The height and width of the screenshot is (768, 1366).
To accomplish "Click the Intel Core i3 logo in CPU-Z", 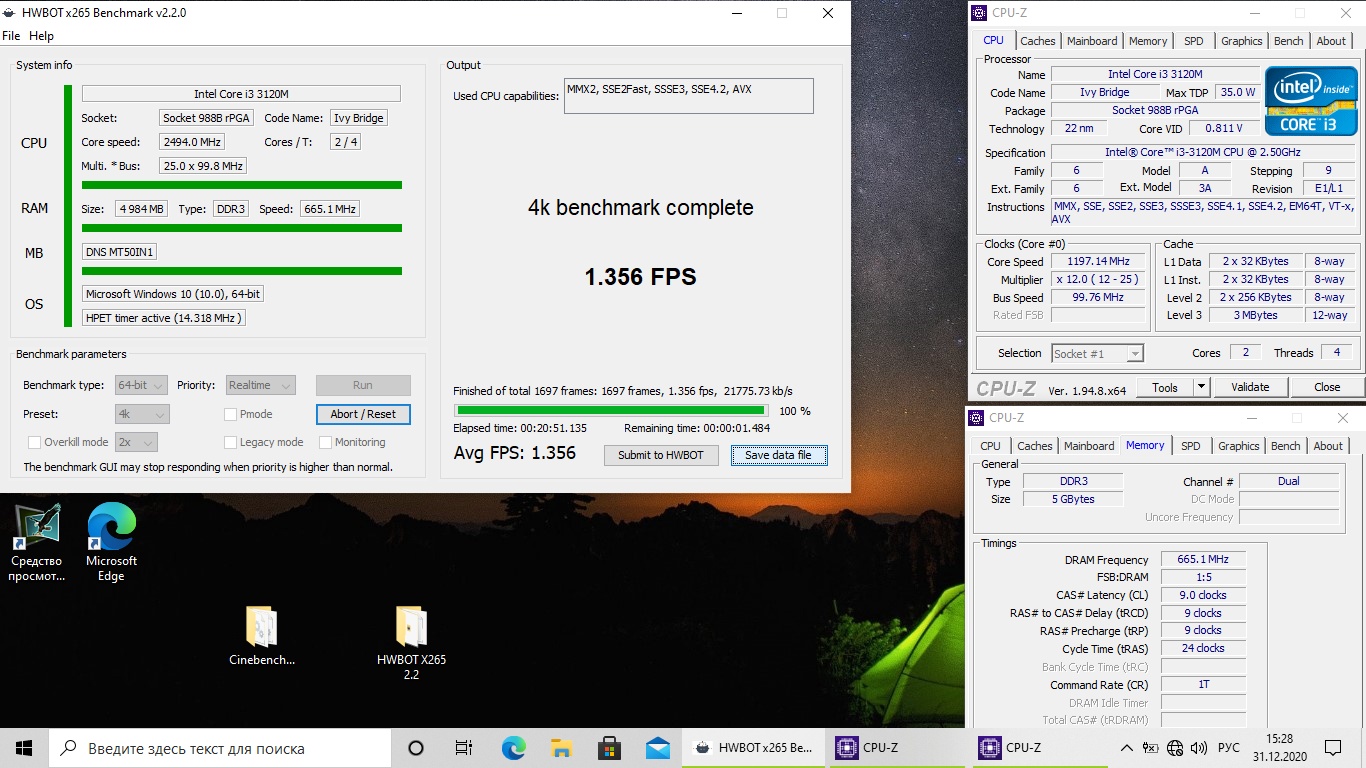I will 1311,101.
